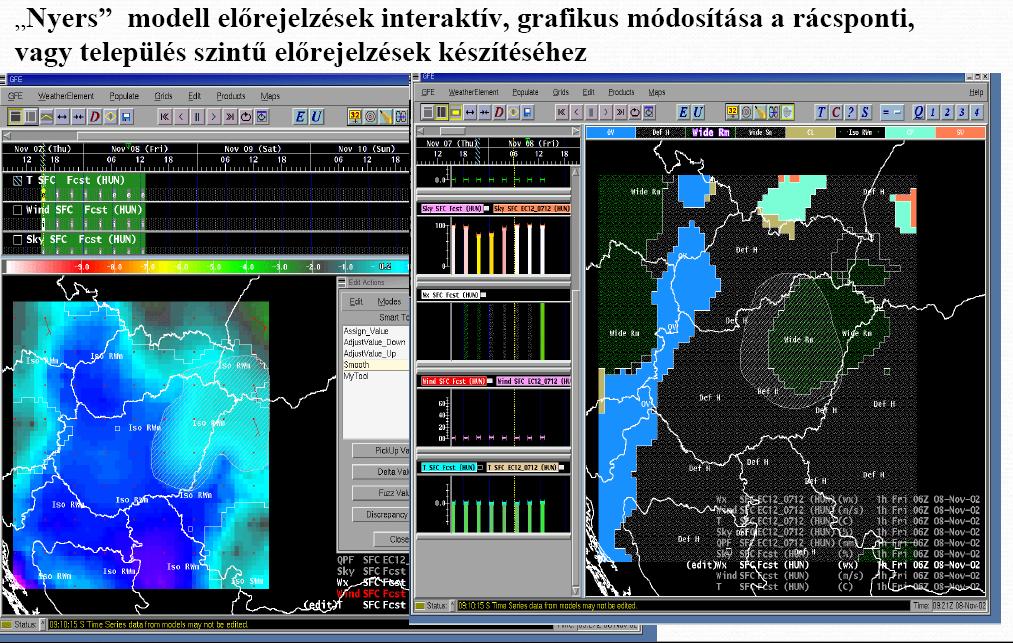This screenshot has width=1013, height=643.
Task: Click Nov 09 (Sat) on left time scale
Action: point(252,149)
